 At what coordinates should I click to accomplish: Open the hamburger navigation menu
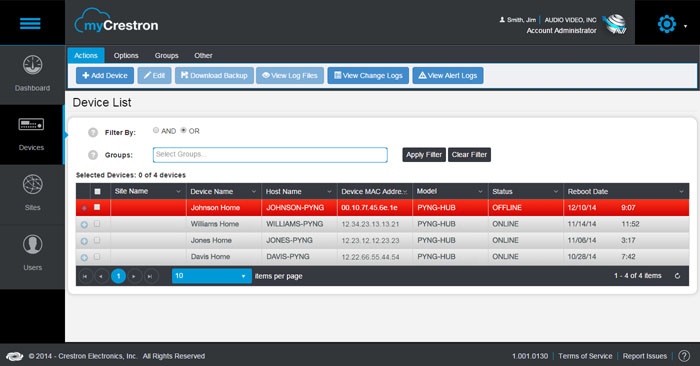click(x=30, y=23)
